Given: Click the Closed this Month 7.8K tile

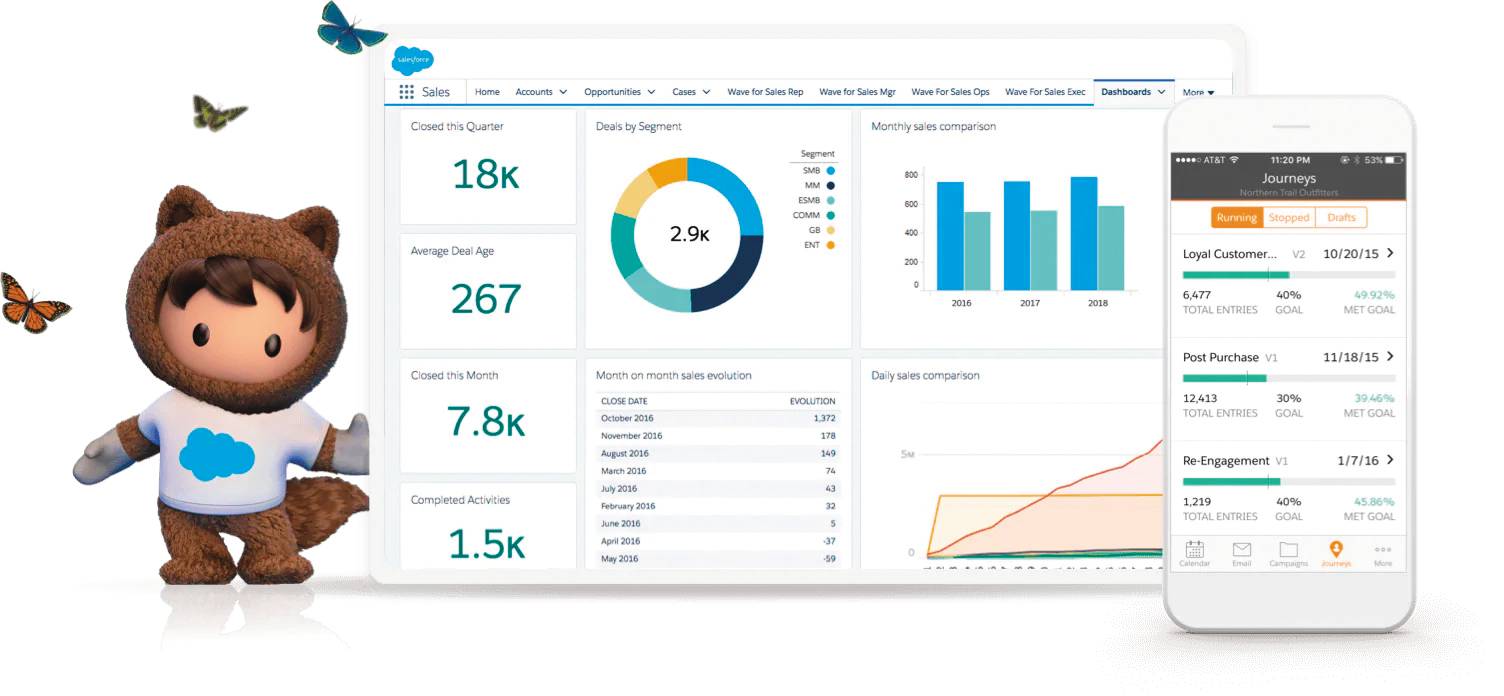Looking at the screenshot, I should pos(488,415).
